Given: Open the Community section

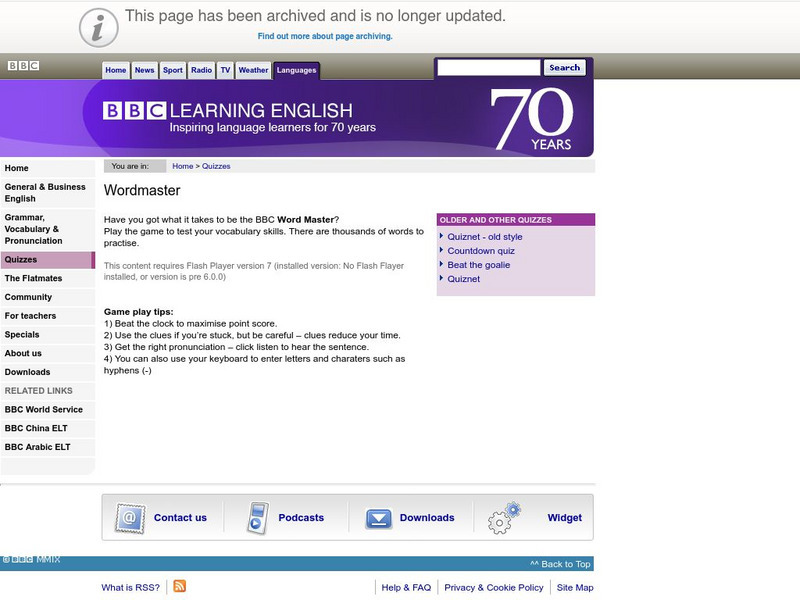Looking at the screenshot, I should coord(47,297).
